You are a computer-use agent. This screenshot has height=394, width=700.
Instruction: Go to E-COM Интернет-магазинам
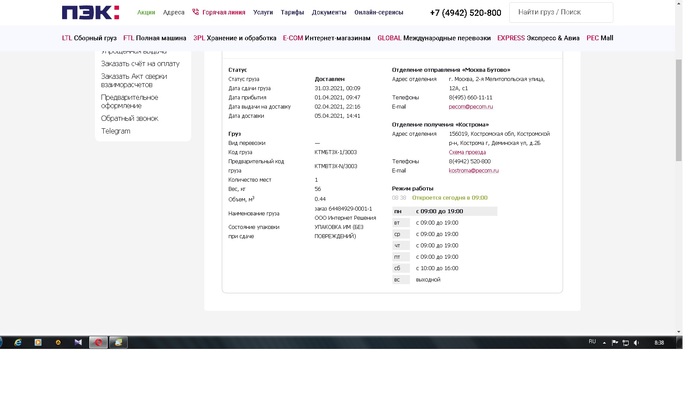pyautogui.click(x=326, y=38)
